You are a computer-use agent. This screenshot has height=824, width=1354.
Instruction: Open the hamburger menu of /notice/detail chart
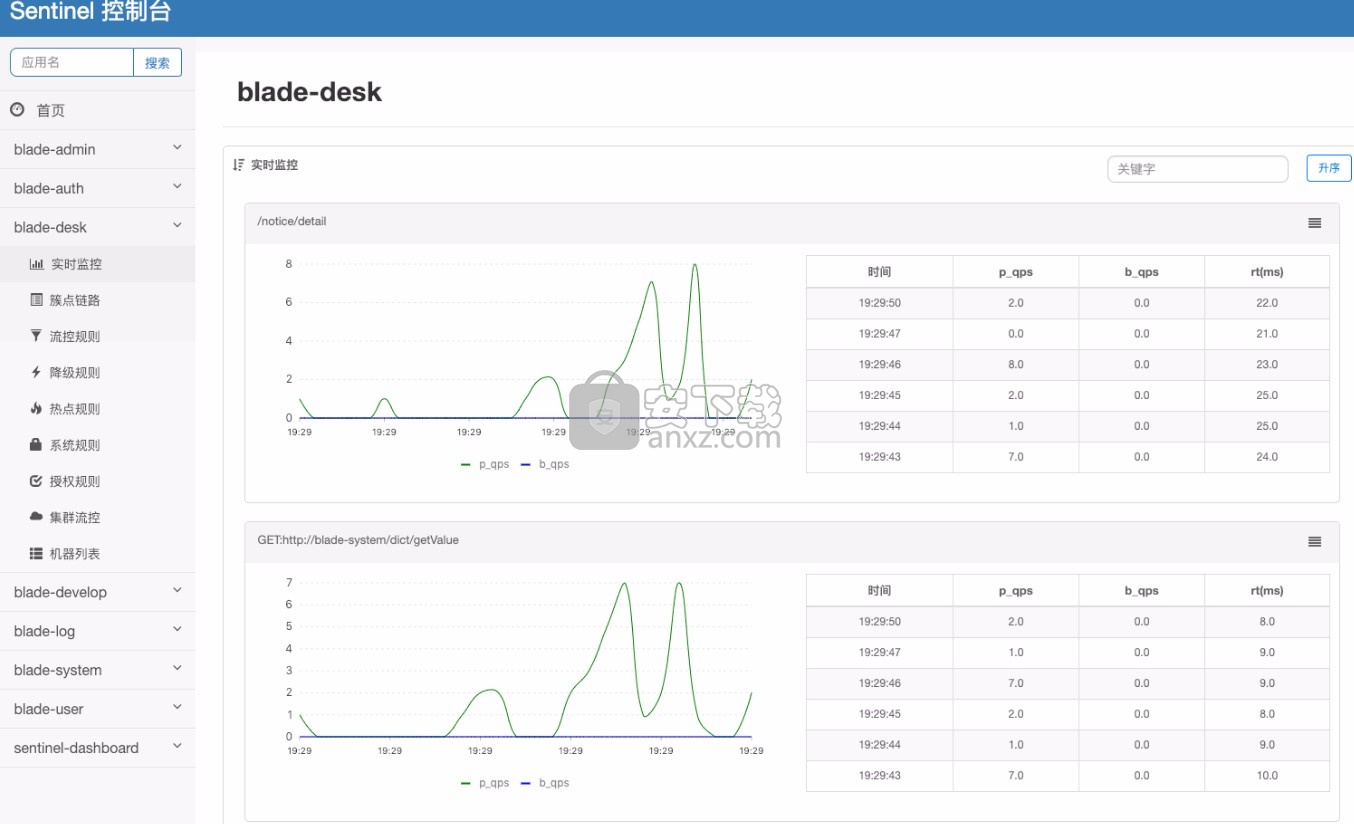(1315, 223)
